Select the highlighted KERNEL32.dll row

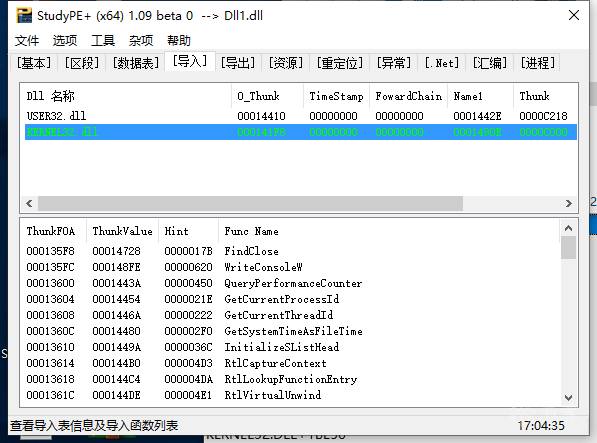coord(301,132)
